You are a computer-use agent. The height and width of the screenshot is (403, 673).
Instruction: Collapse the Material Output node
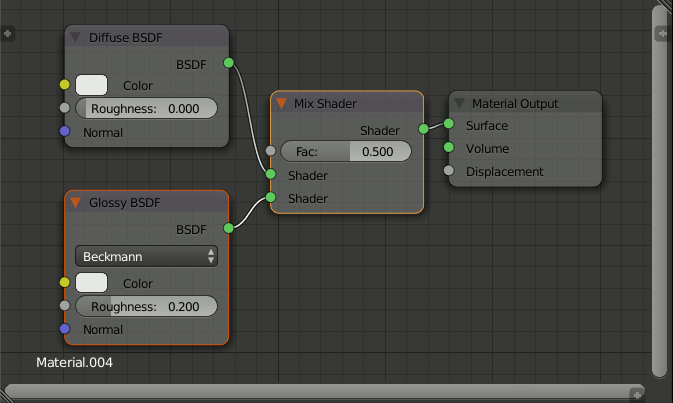tap(459, 103)
